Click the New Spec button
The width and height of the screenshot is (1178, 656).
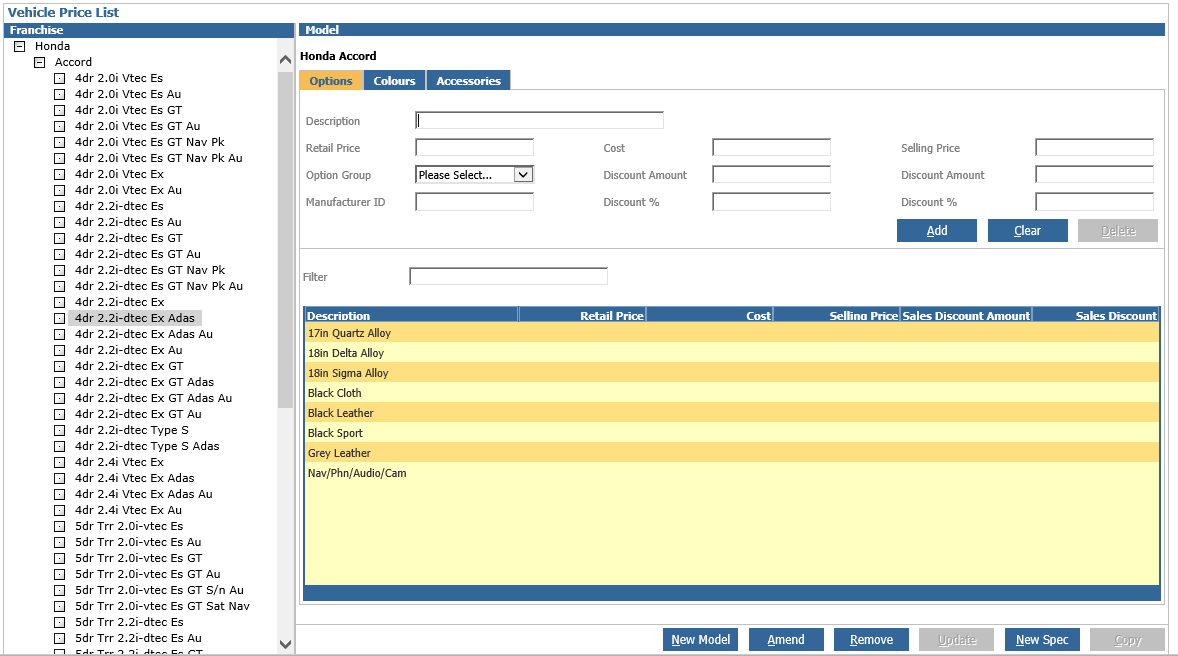[x=1042, y=639]
